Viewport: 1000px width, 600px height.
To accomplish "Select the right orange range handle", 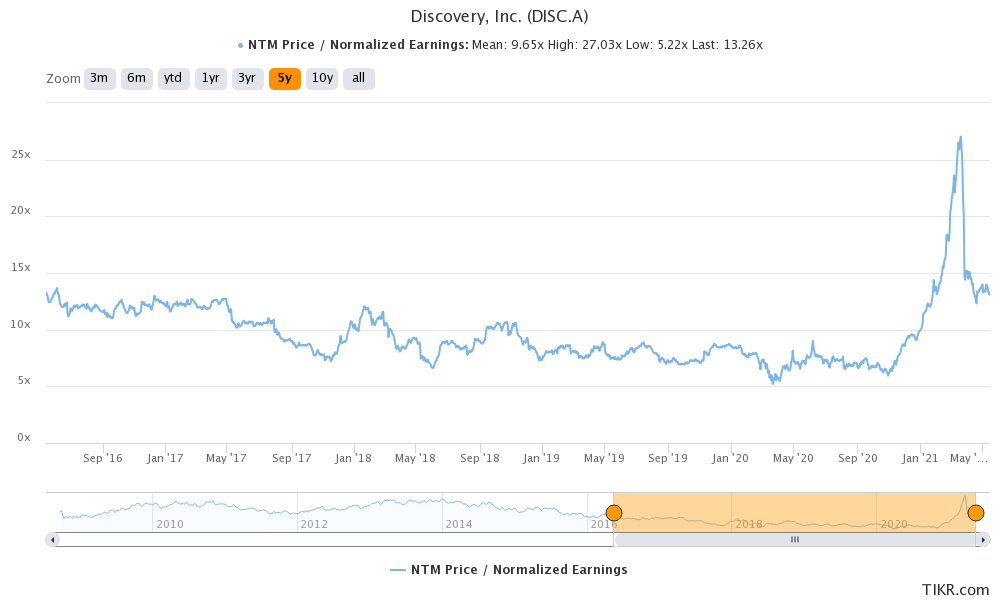I will pyautogui.click(x=976, y=512).
